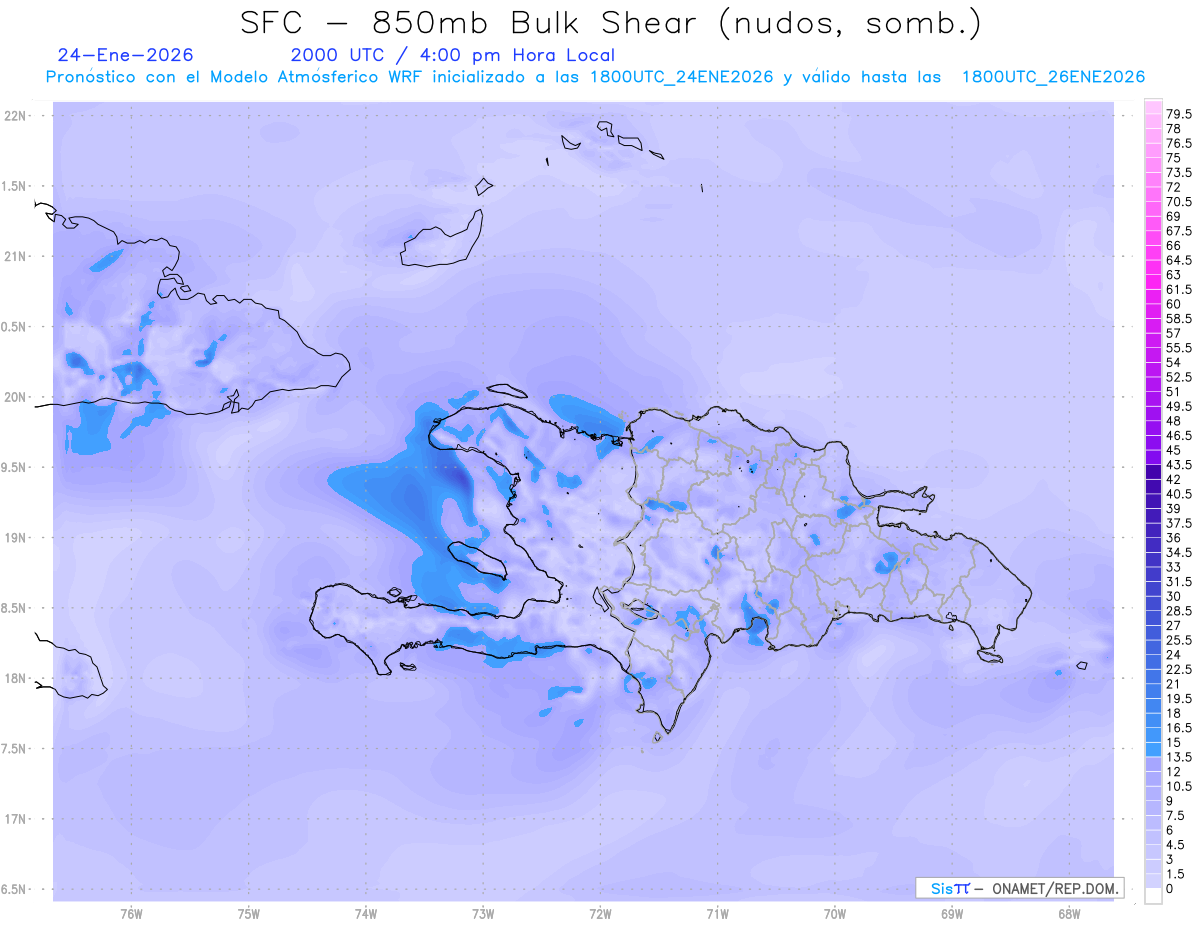Image resolution: width=1200 pixels, height=927 pixels.
Task: Pick the colorbar swatch between 78 and 79.5
Action: point(1152,122)
